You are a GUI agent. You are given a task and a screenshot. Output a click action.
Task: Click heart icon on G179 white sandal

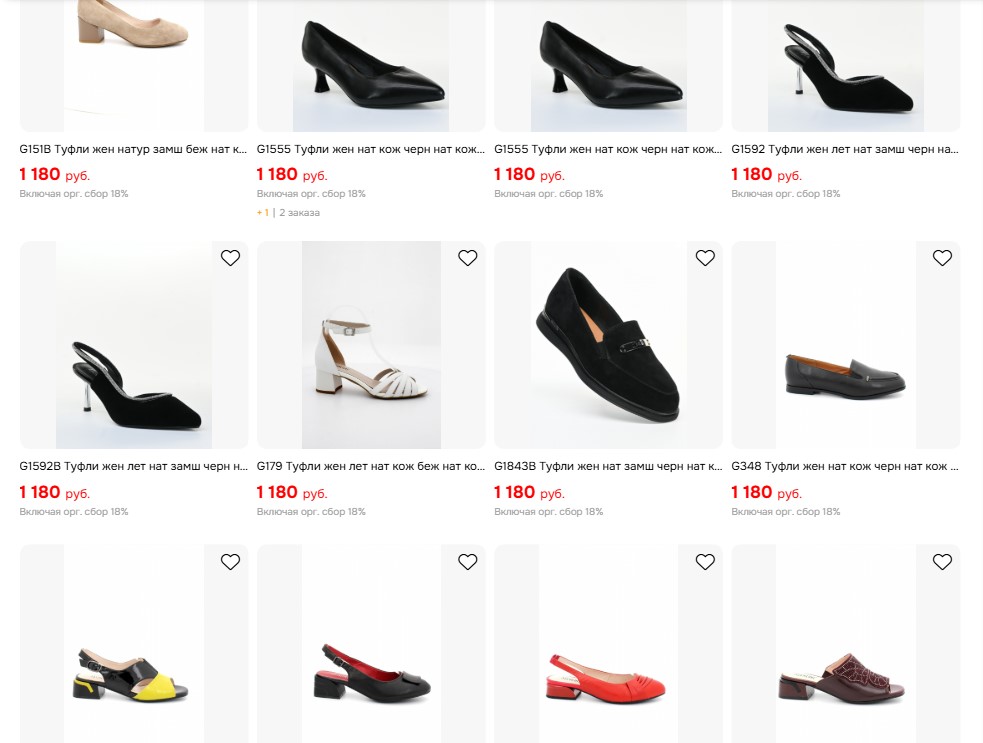(467, 258)
